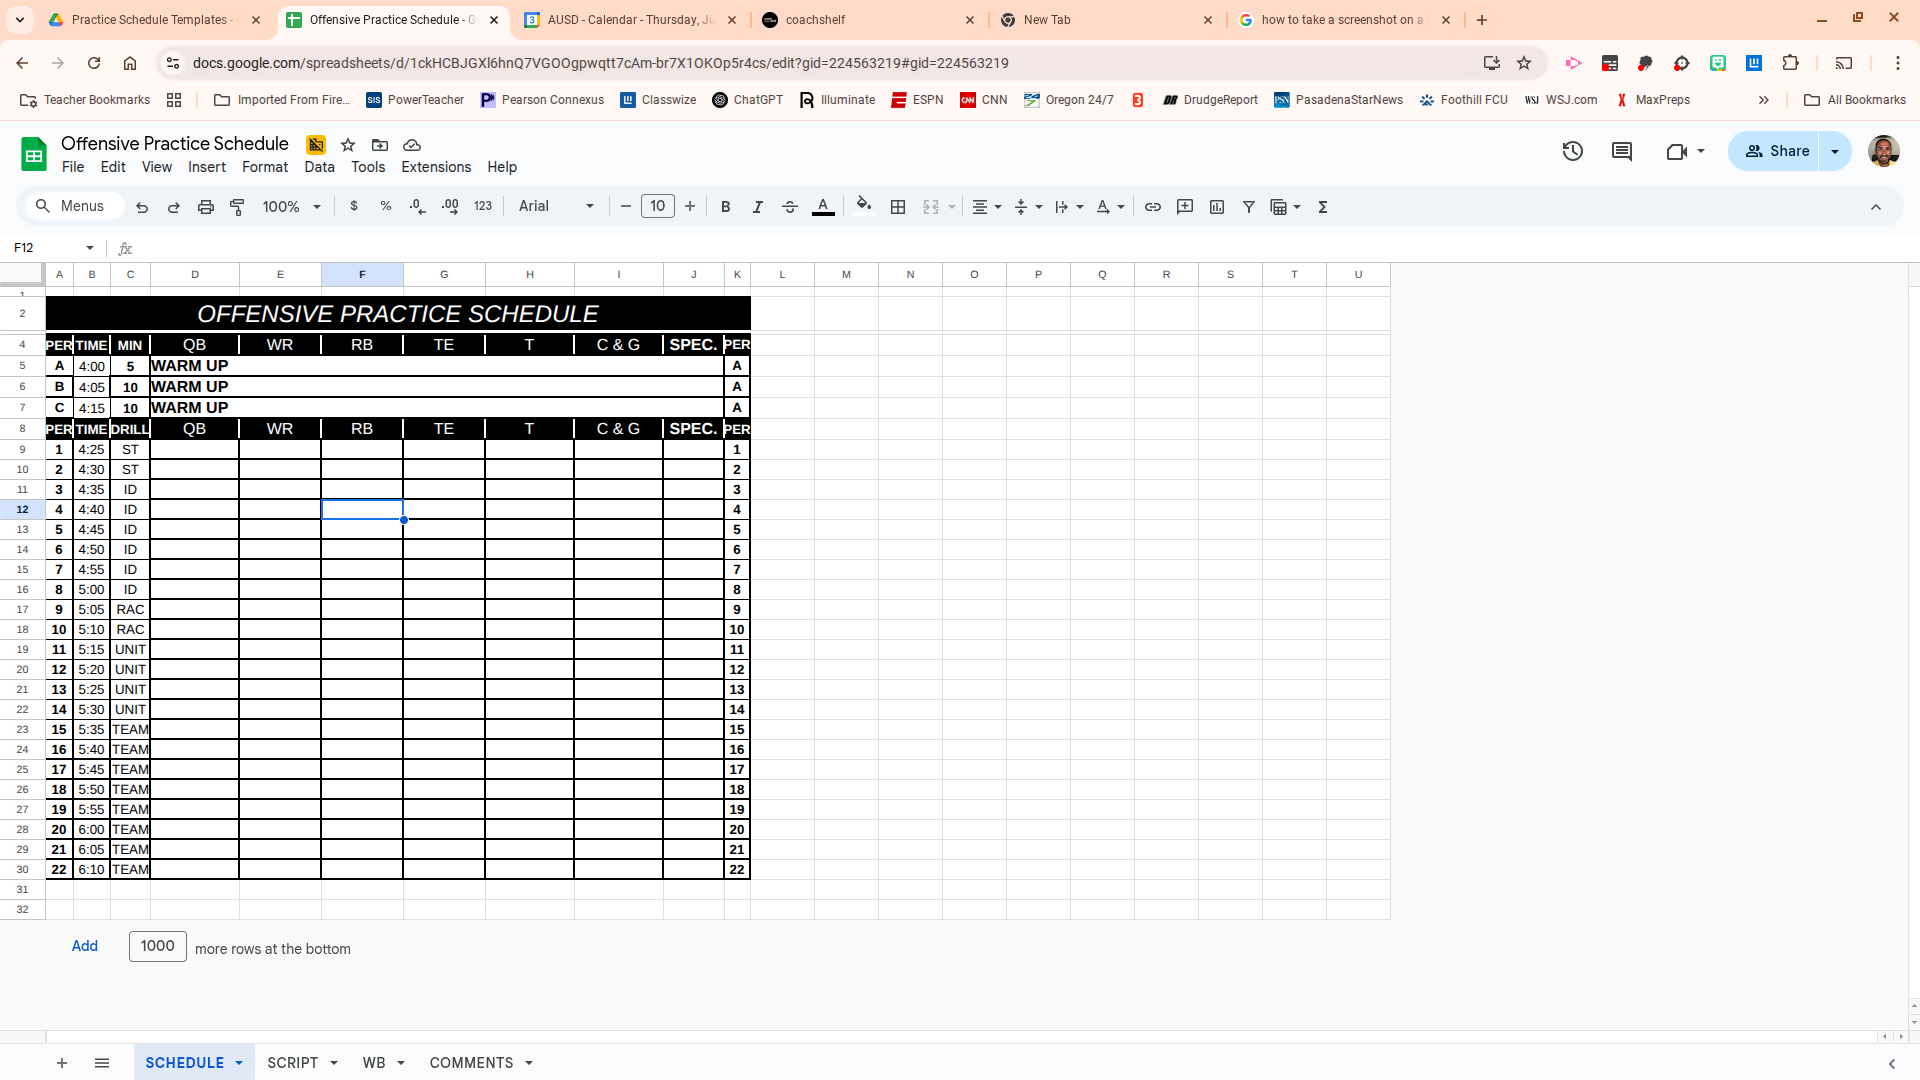This screenshot has height=1080, width=1920.
Task: Click the Undo icon in toolbar
Action: coord(142,207)
